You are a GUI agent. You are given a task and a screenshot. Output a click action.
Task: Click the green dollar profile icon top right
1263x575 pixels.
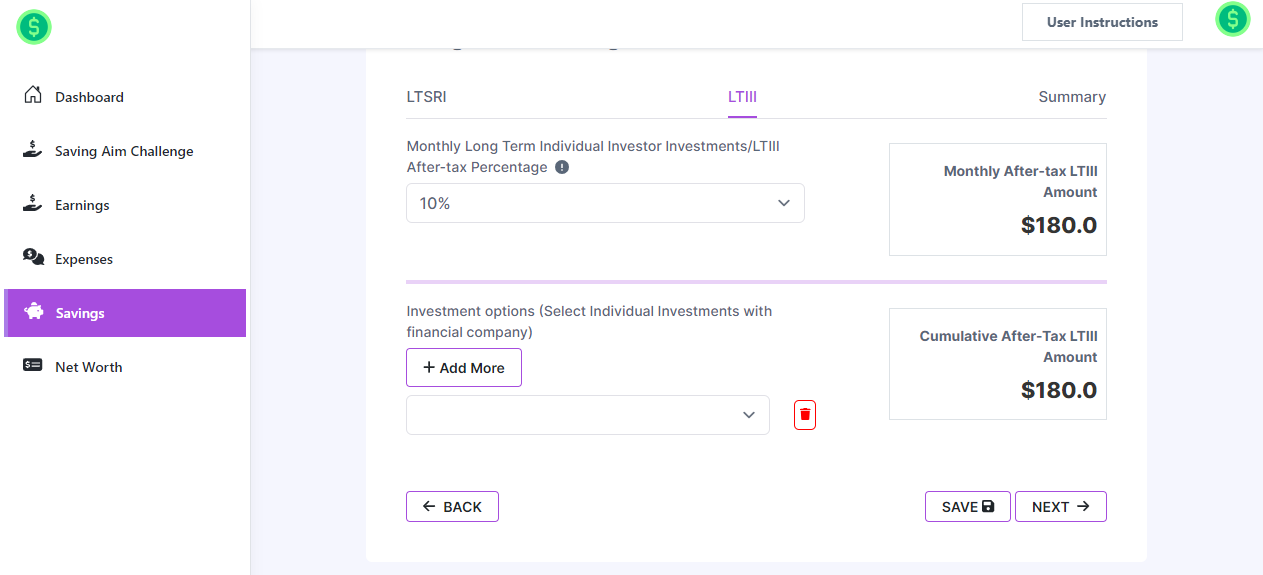tap(1232, 19)
